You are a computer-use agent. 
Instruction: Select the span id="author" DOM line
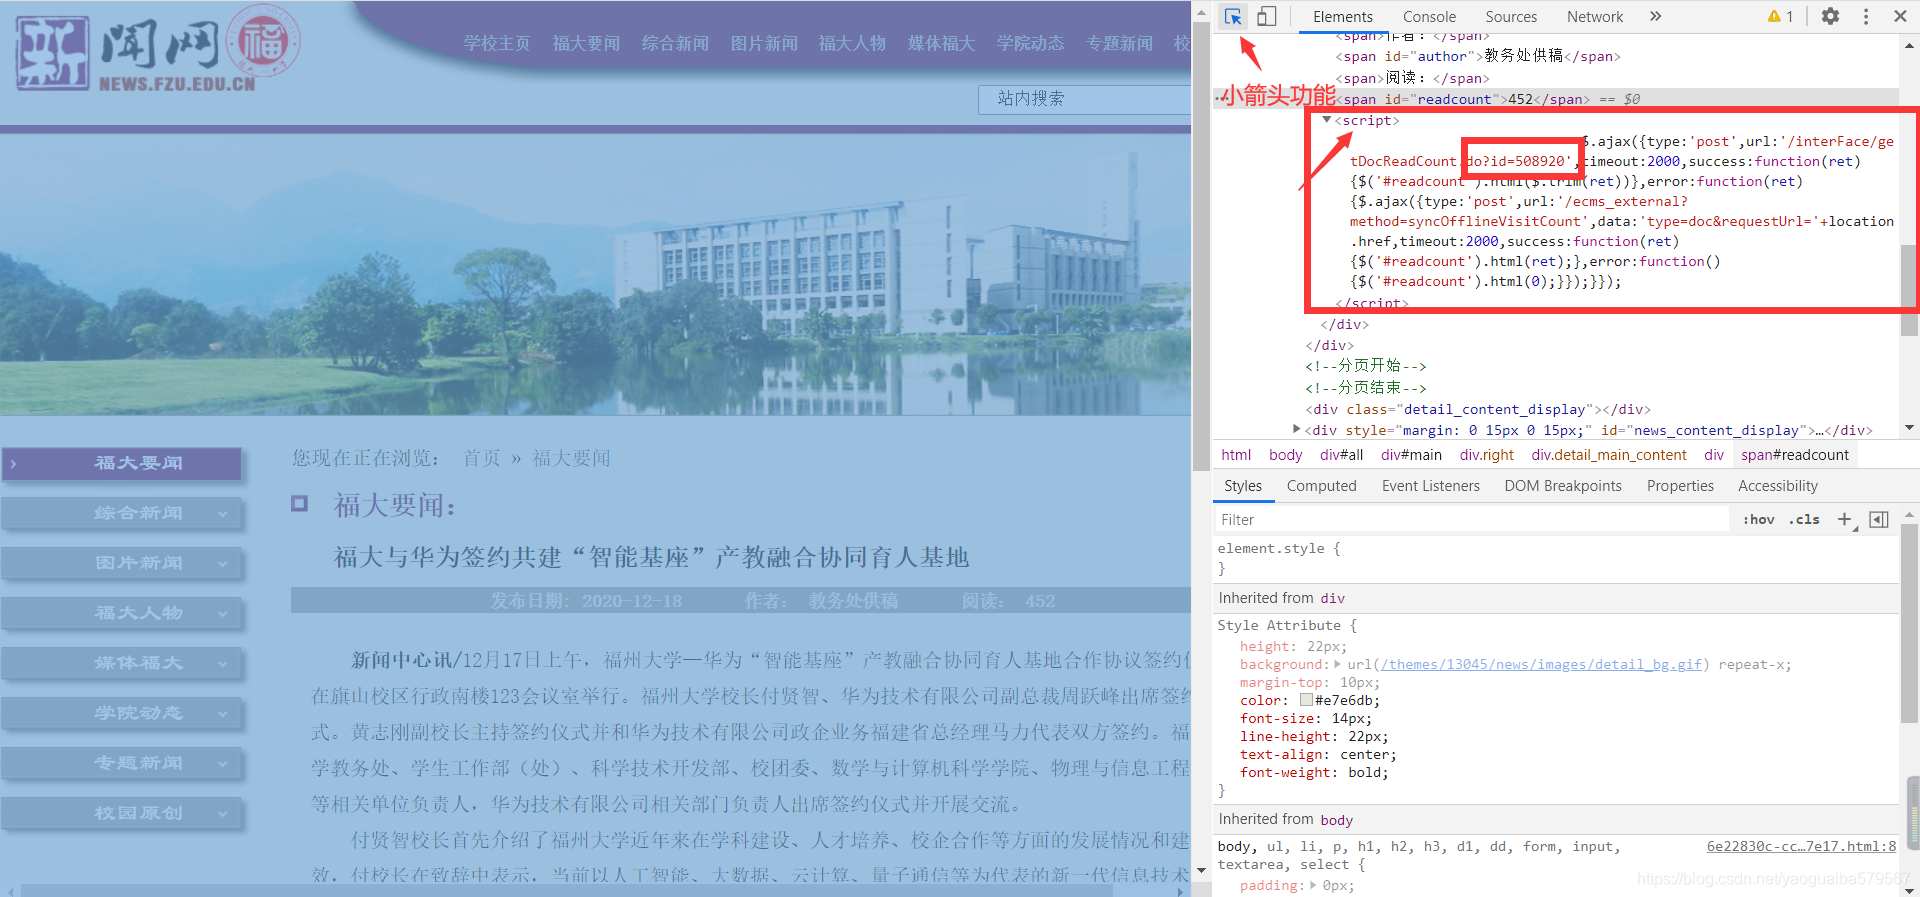(x=1478, y=56)
